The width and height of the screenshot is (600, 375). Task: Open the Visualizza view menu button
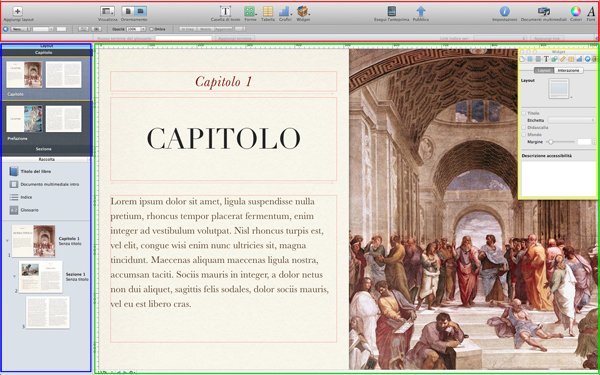[x=108, y=11]
